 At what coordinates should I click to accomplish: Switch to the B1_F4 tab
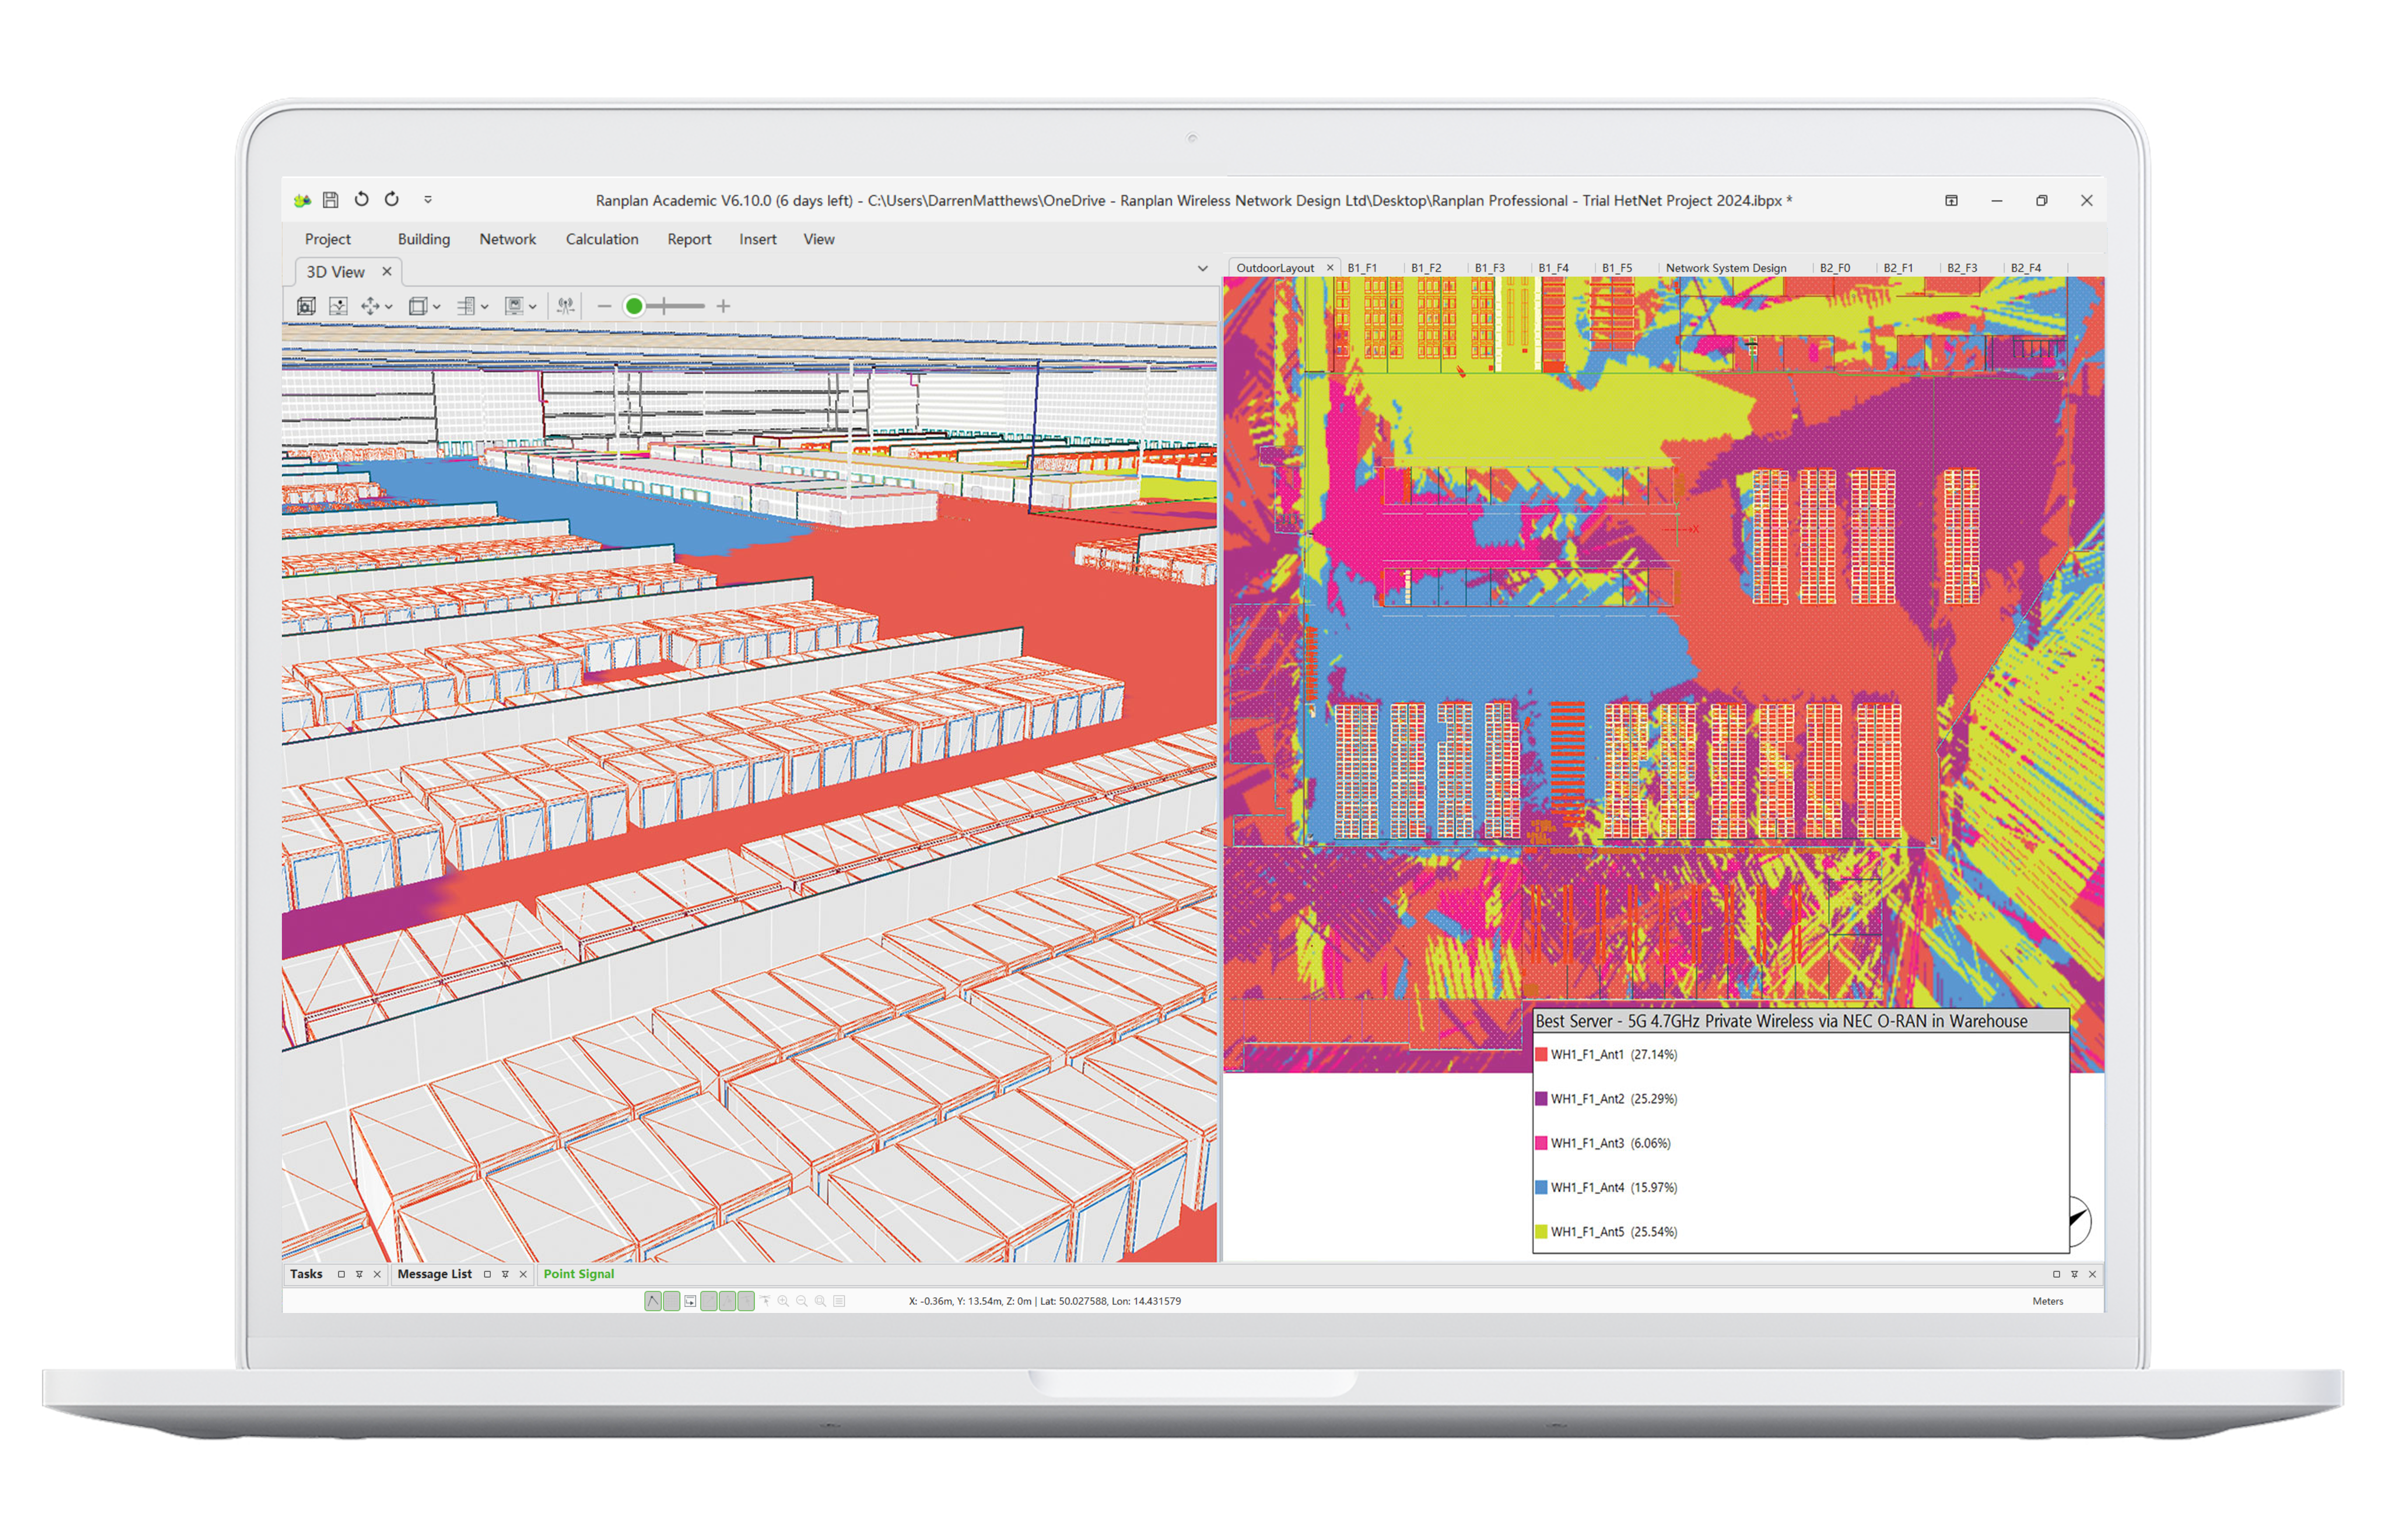click(1554, 268)
